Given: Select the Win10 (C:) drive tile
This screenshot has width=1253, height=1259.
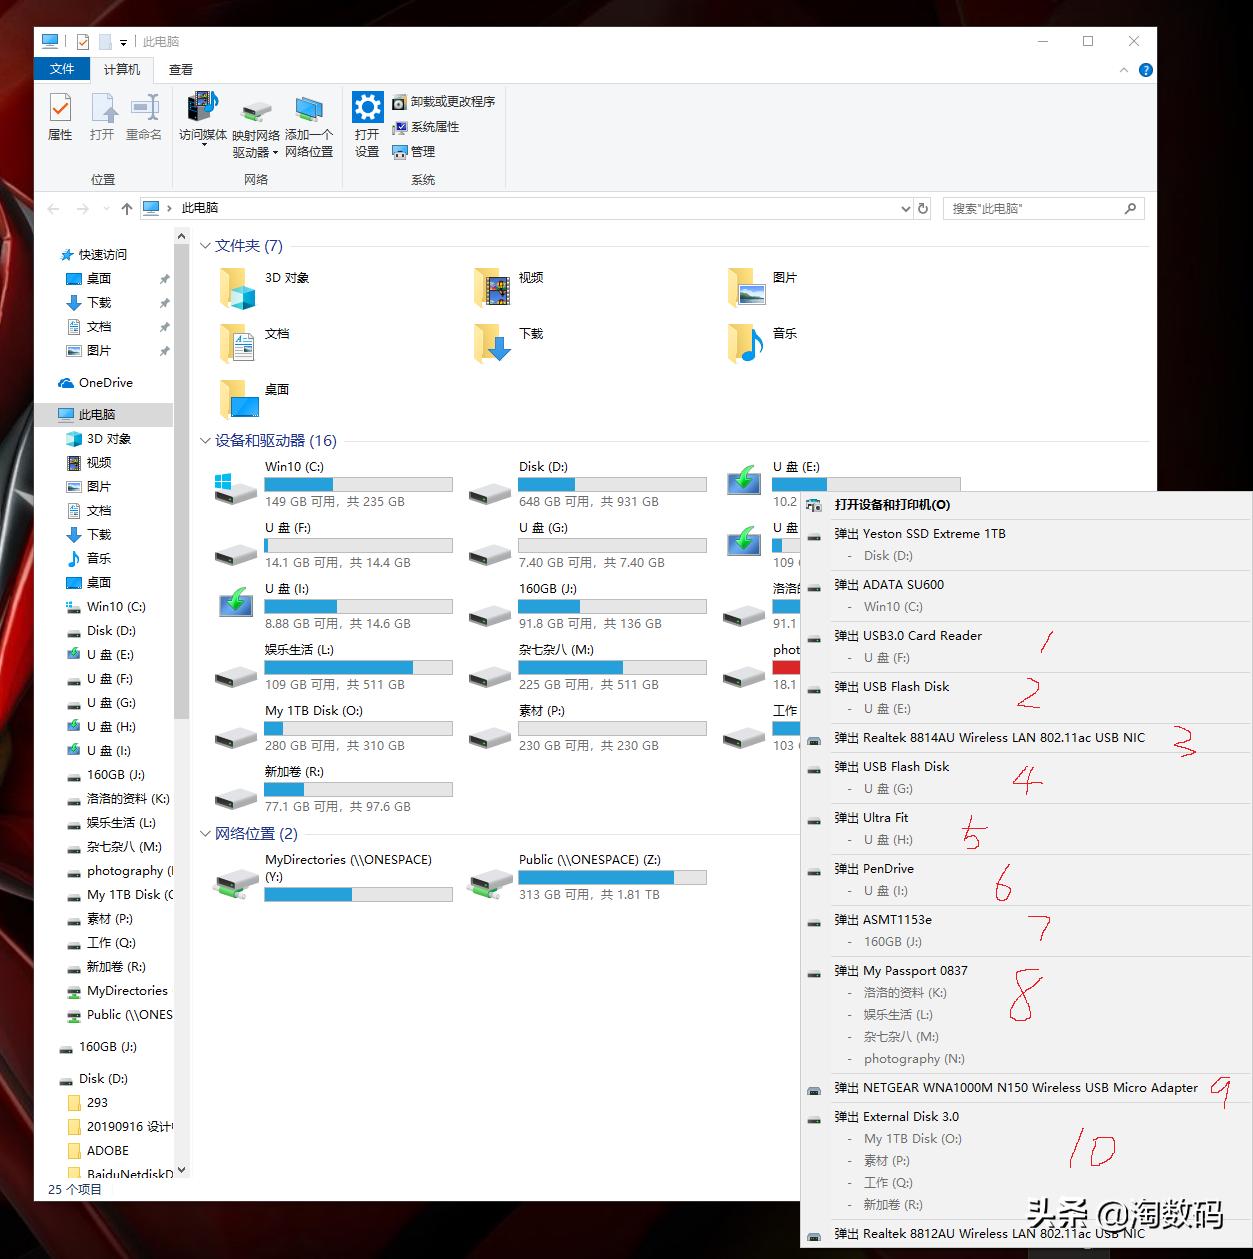Looking at the screenshot, I should pos(334,484).
